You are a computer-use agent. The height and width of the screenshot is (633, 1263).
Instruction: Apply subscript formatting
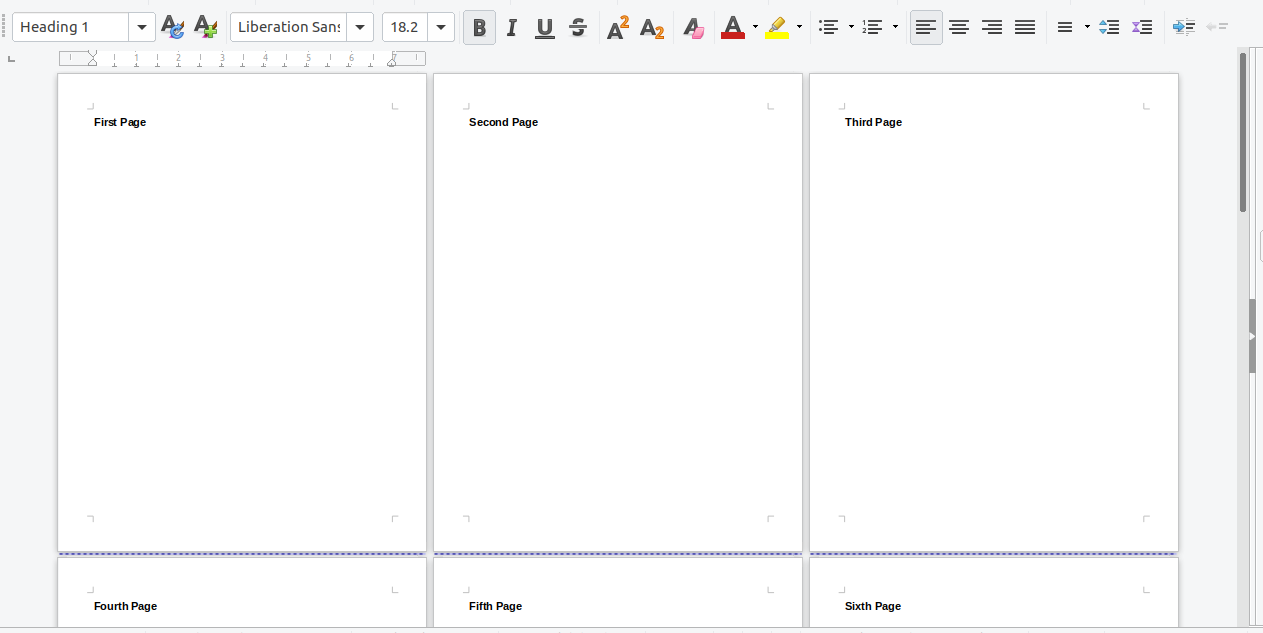click(651, 27)
